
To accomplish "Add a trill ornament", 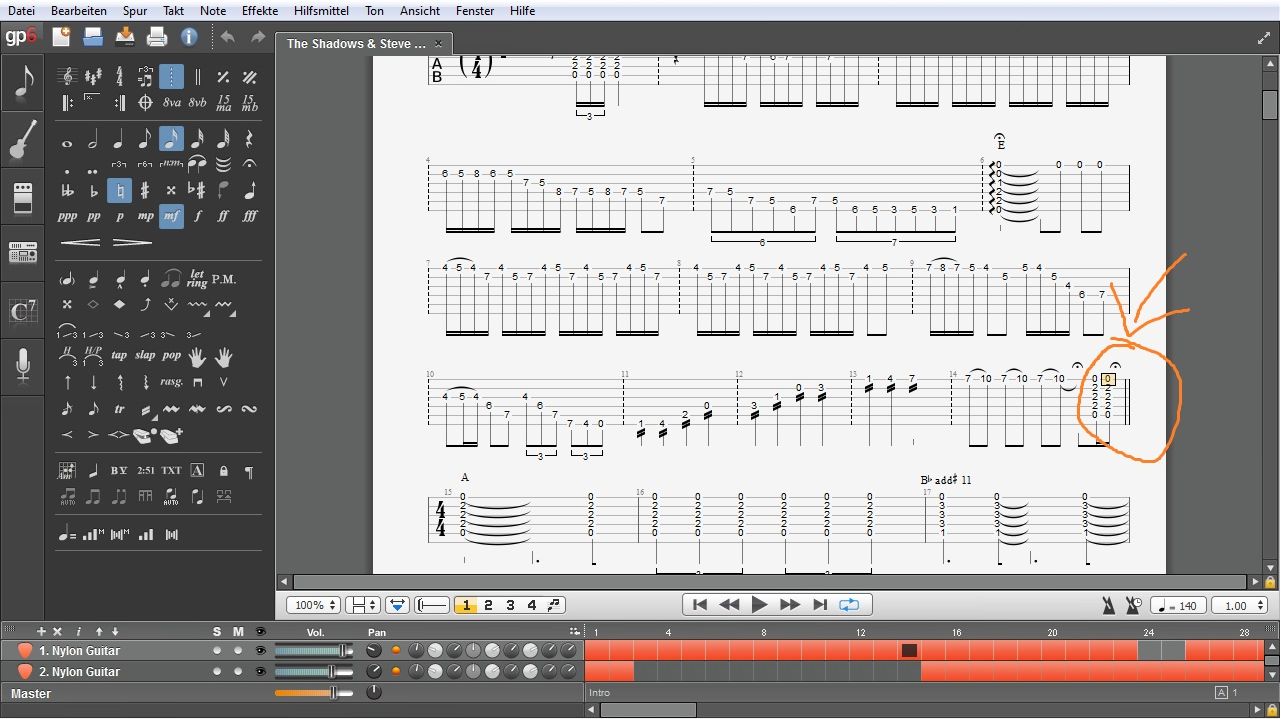I will pyautogui.click(x=119, y=408).
